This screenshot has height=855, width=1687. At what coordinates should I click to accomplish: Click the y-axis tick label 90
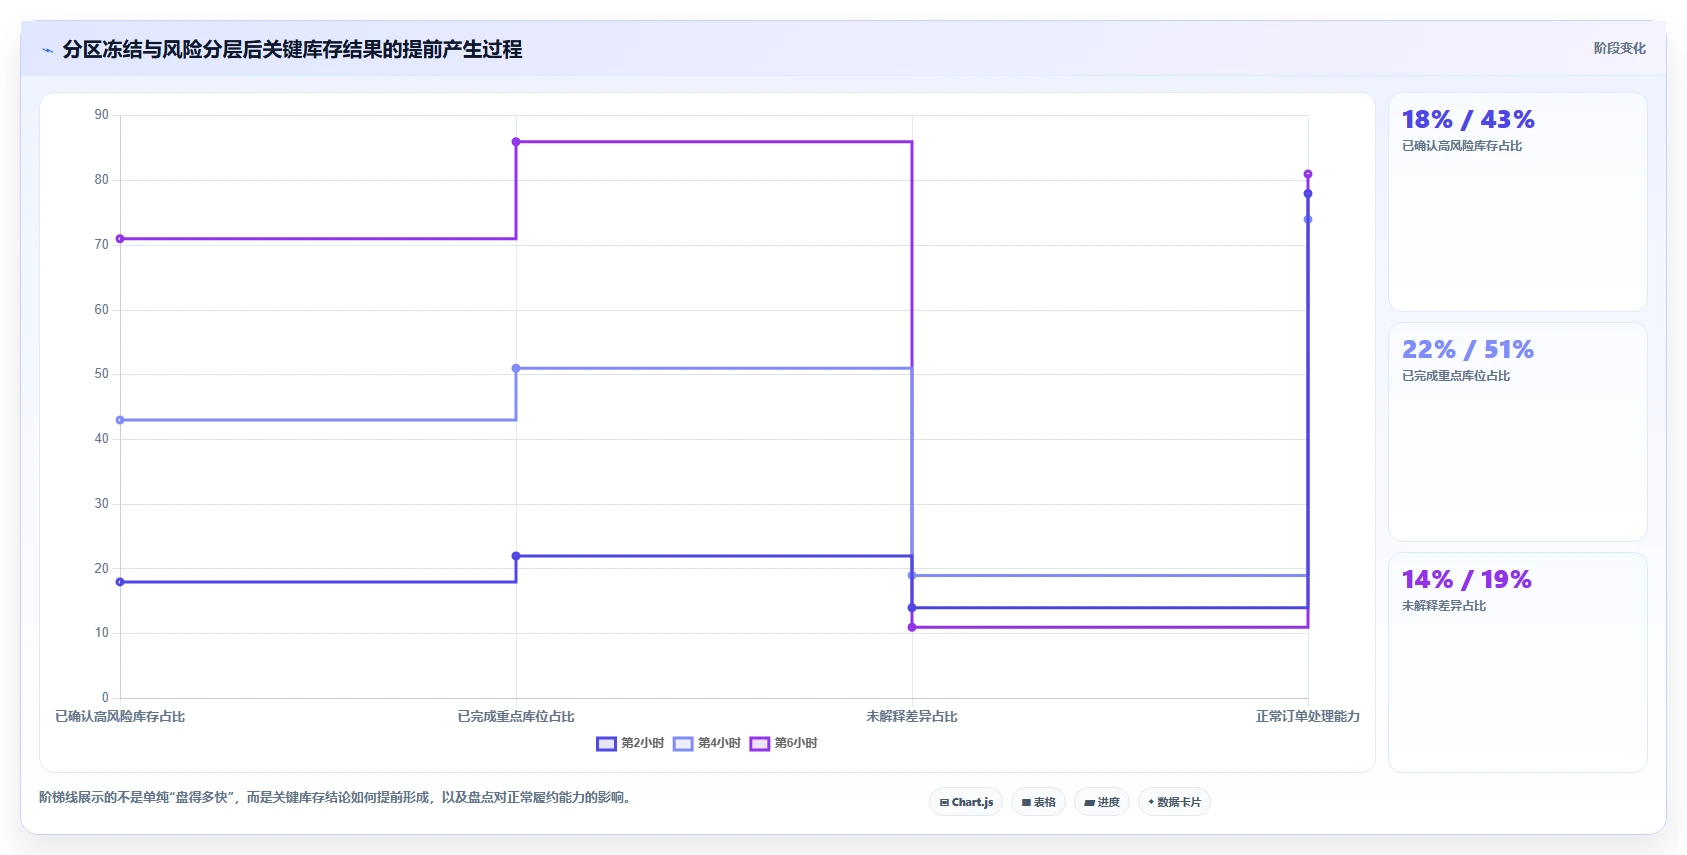point(102,115)
